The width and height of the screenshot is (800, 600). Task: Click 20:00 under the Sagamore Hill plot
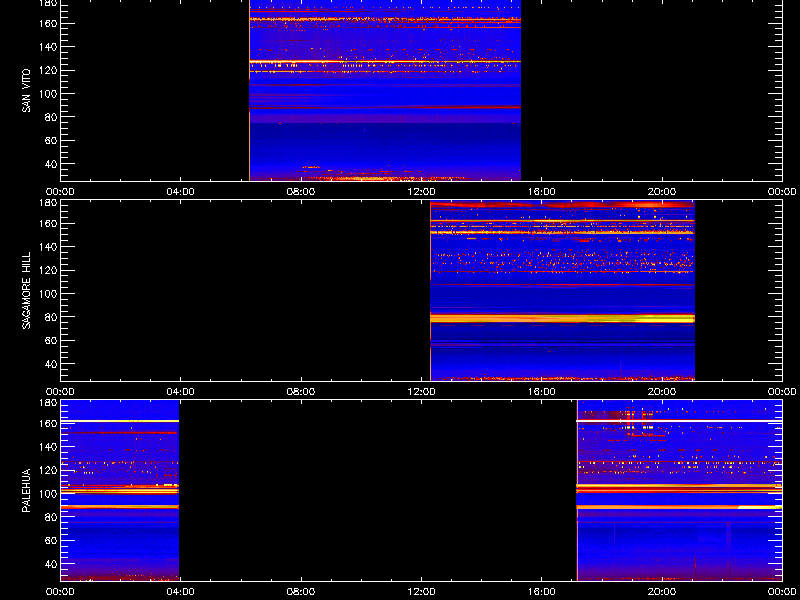point(662,392)
